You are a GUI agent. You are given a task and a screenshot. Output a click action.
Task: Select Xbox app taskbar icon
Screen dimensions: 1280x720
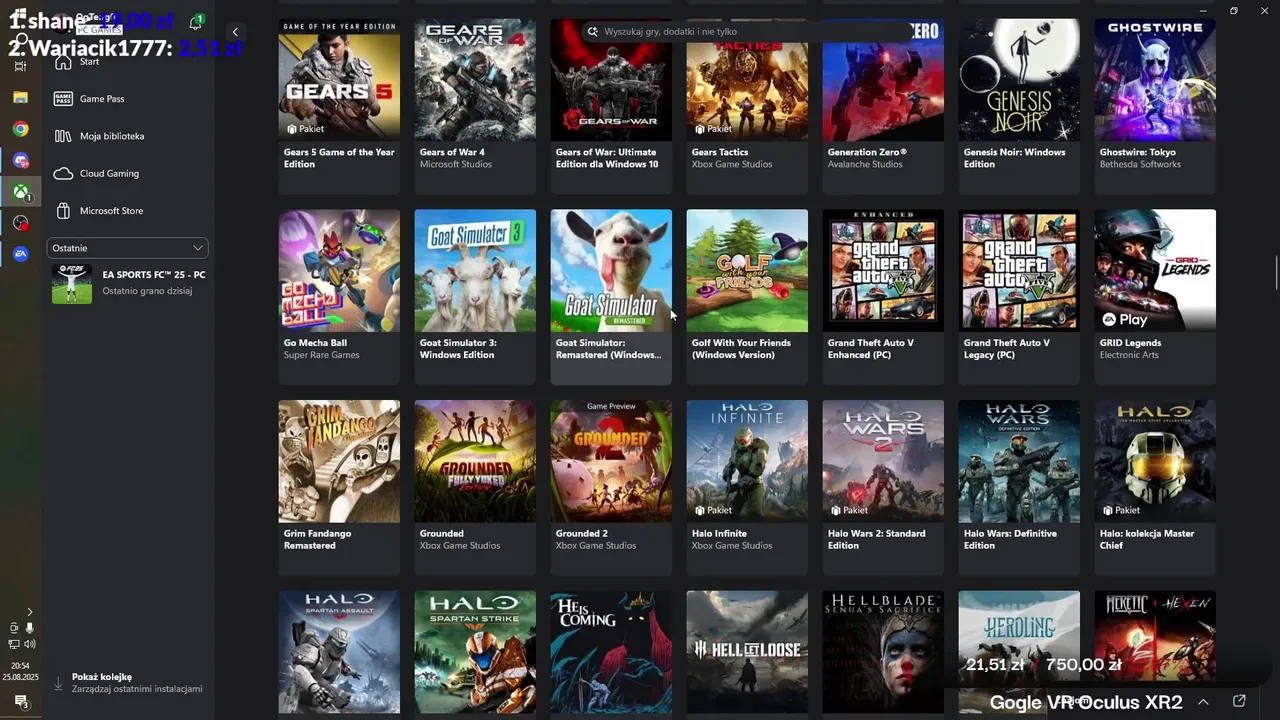(20, 191)
